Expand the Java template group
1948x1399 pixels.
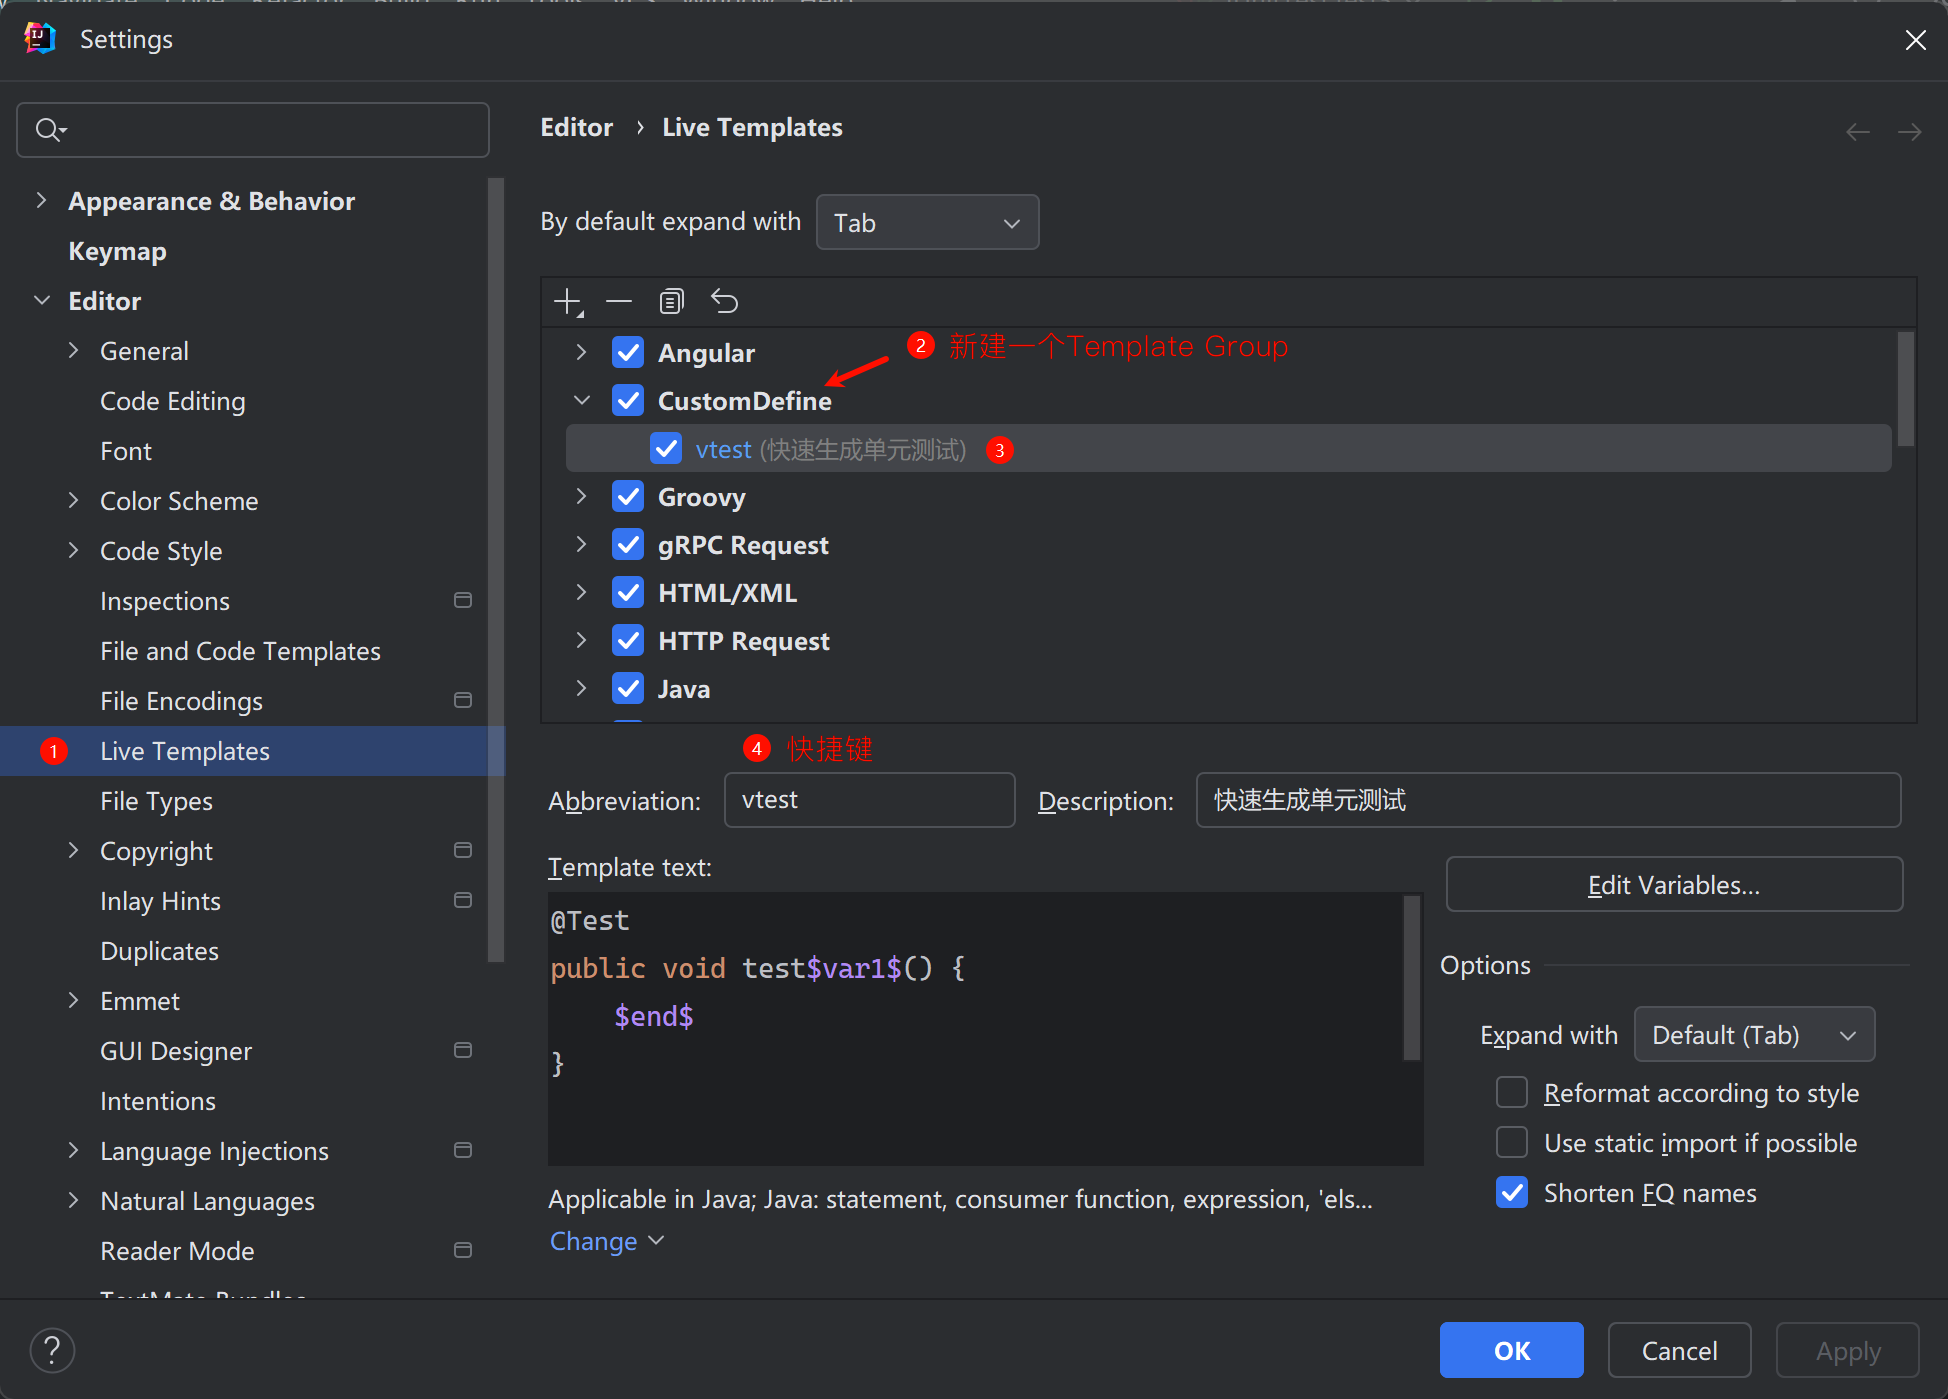[x=581, y=688]
